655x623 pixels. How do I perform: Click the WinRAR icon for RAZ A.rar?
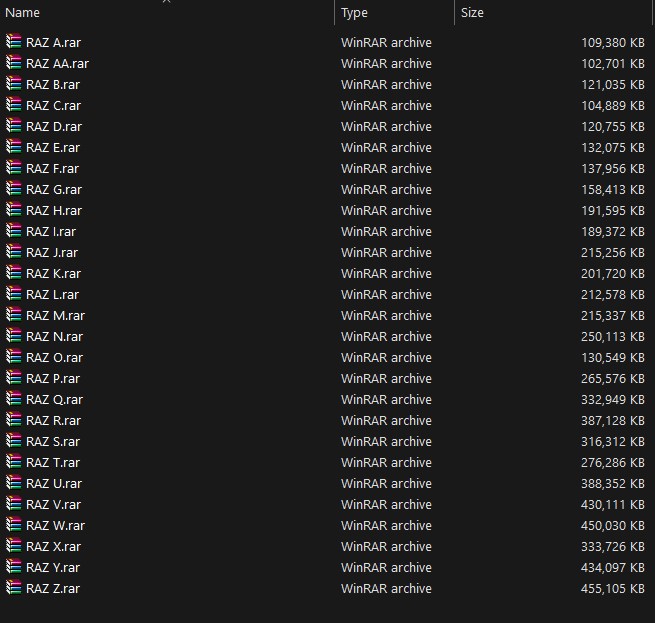[13, 42]
